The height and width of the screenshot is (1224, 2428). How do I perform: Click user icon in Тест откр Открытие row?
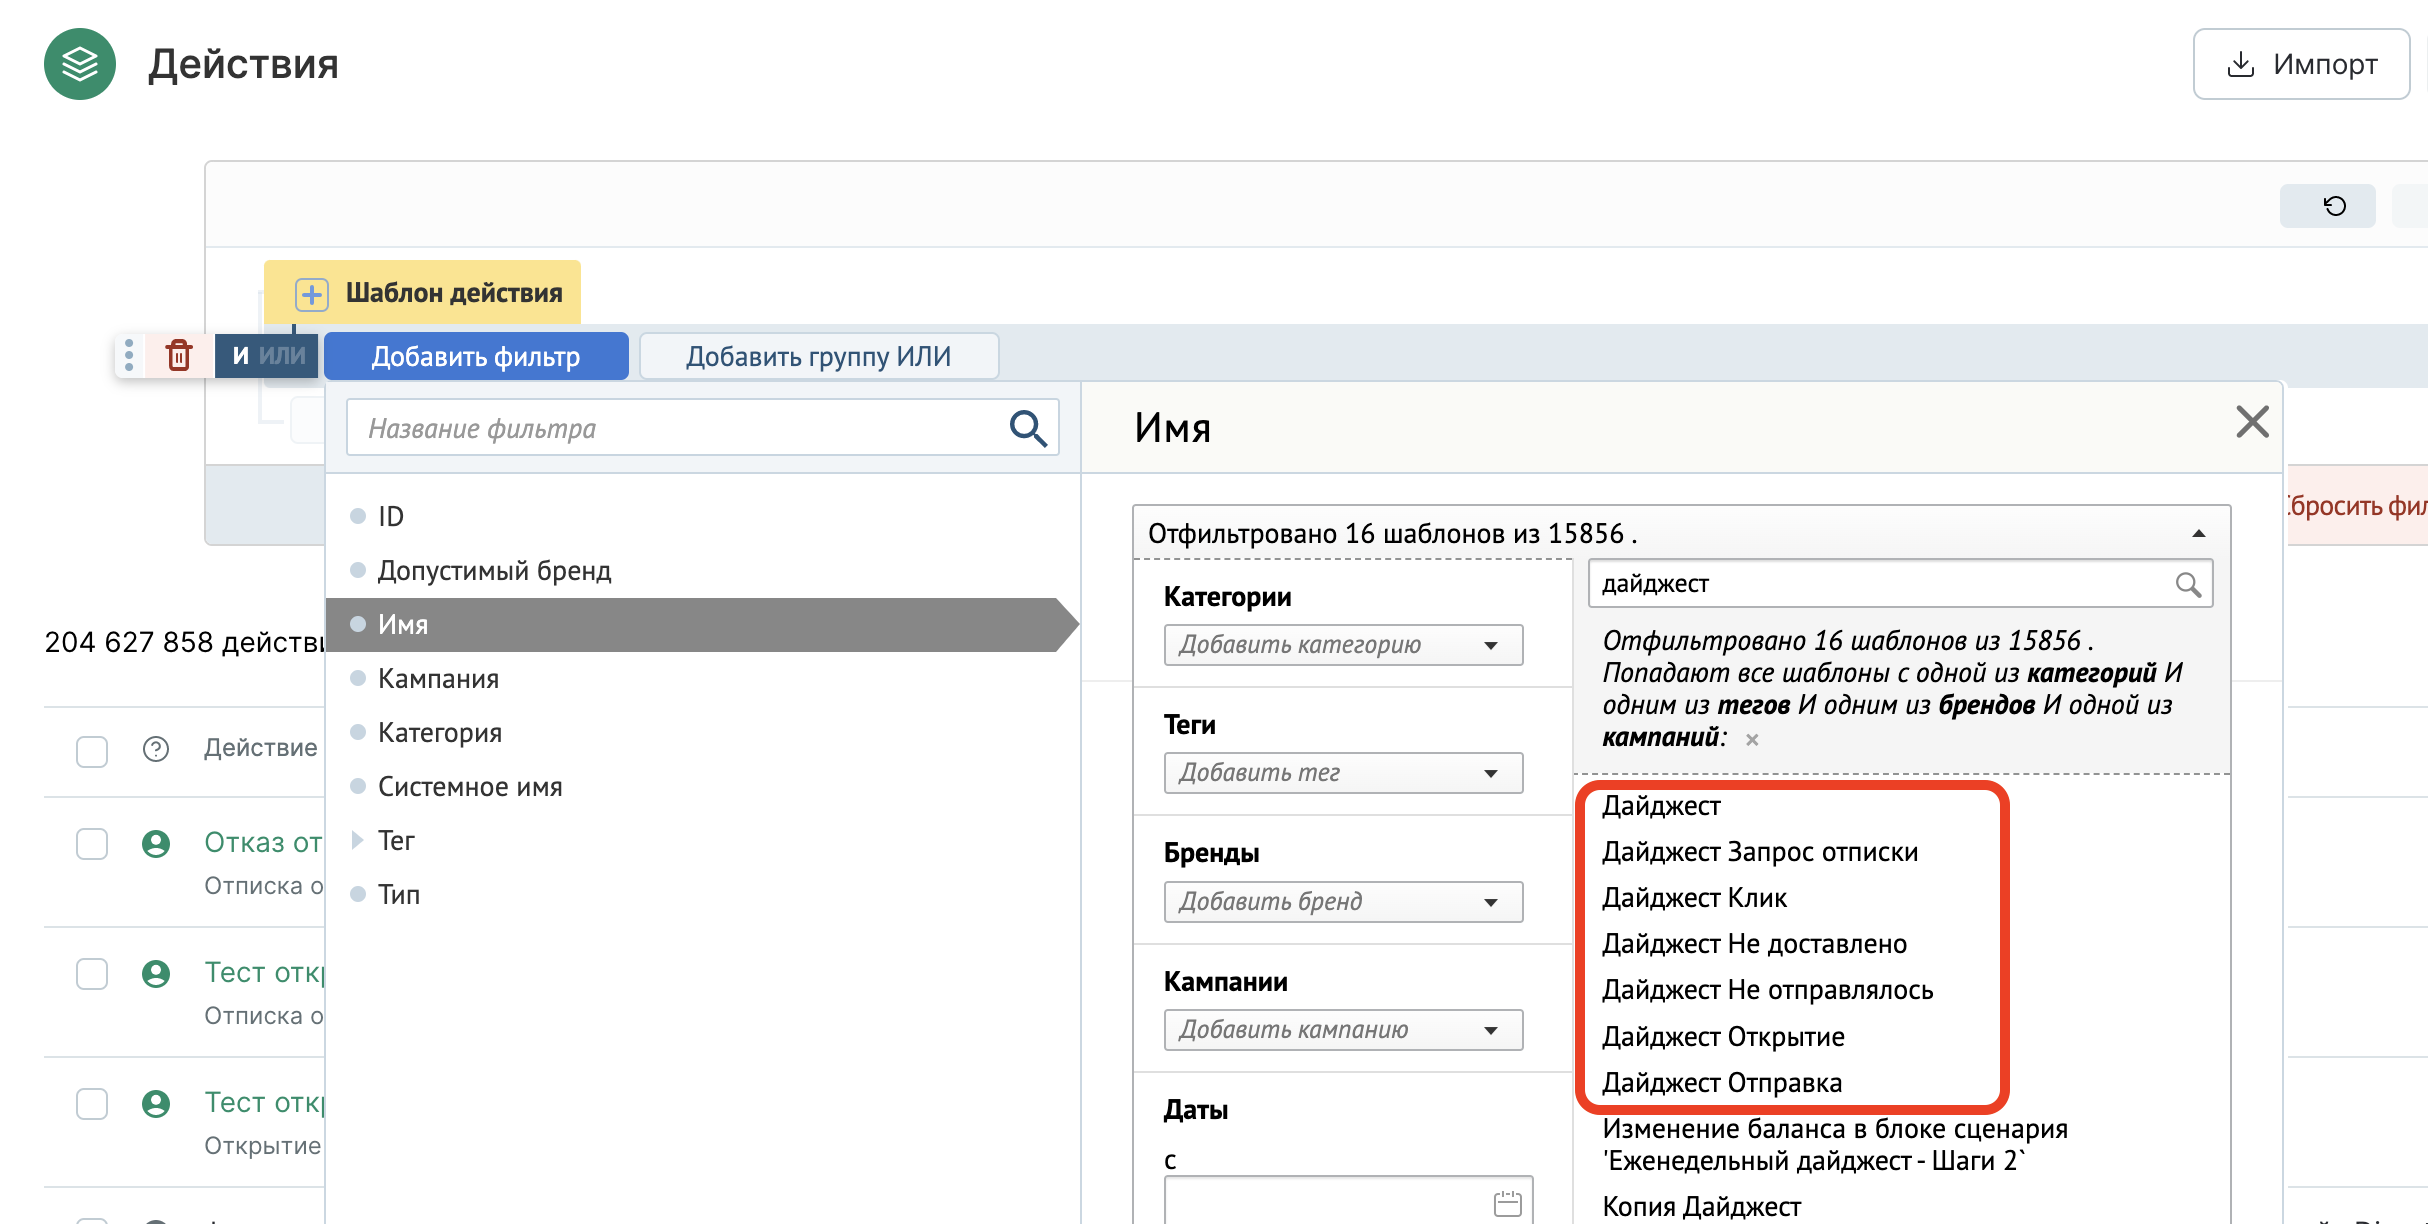[x=156, y=1104]
